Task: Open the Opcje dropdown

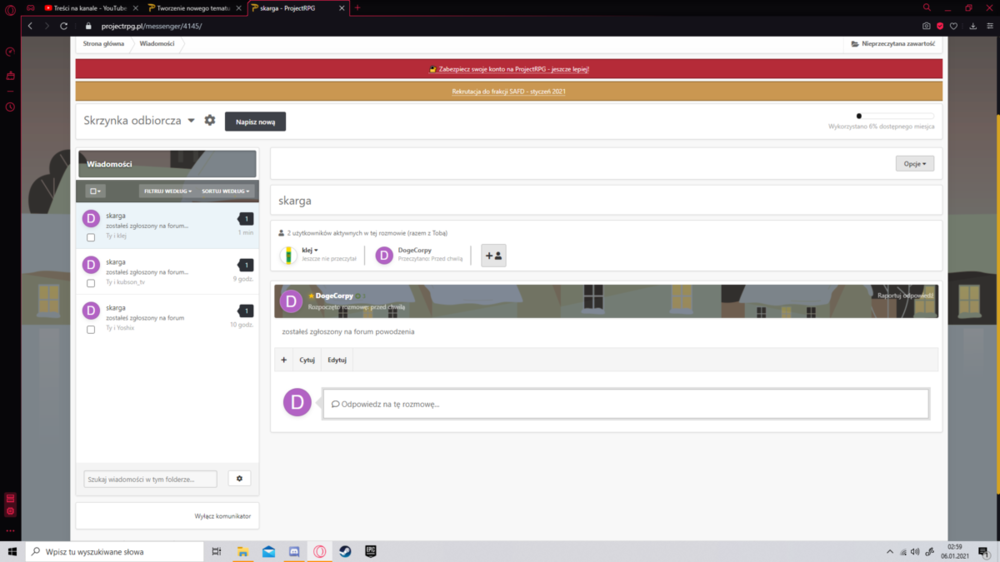Action: pyautogui.click(x=915, y=163)
